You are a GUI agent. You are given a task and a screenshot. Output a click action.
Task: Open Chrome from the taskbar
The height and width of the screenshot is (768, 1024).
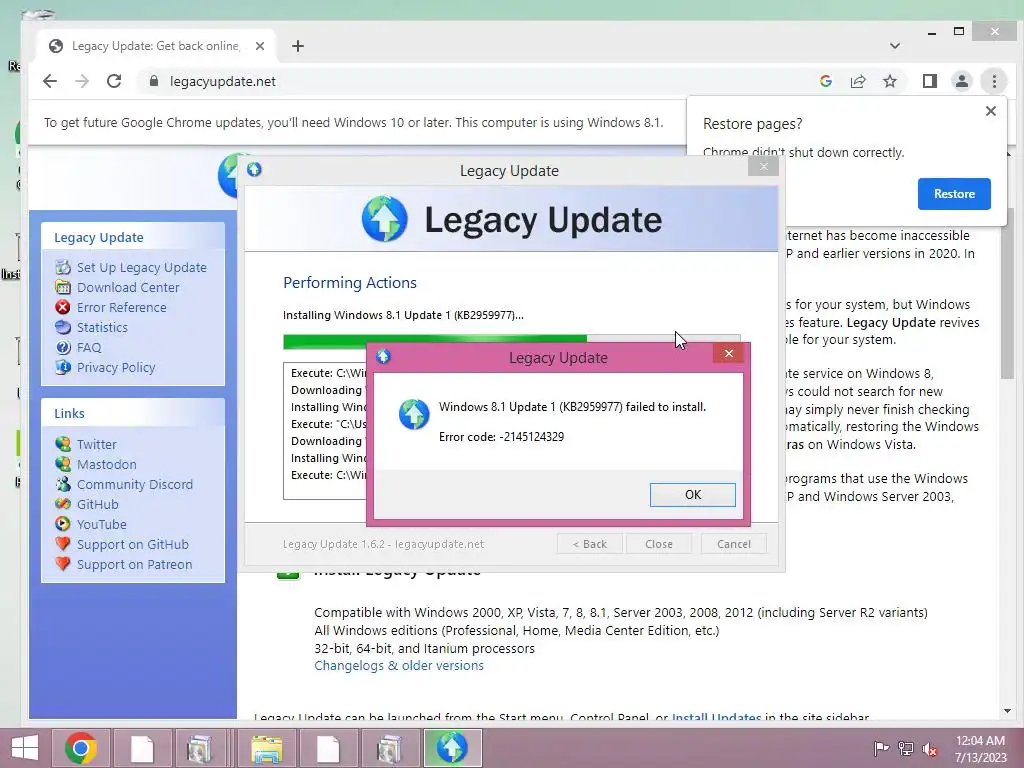pyautogui.click(x=80, y=748)
